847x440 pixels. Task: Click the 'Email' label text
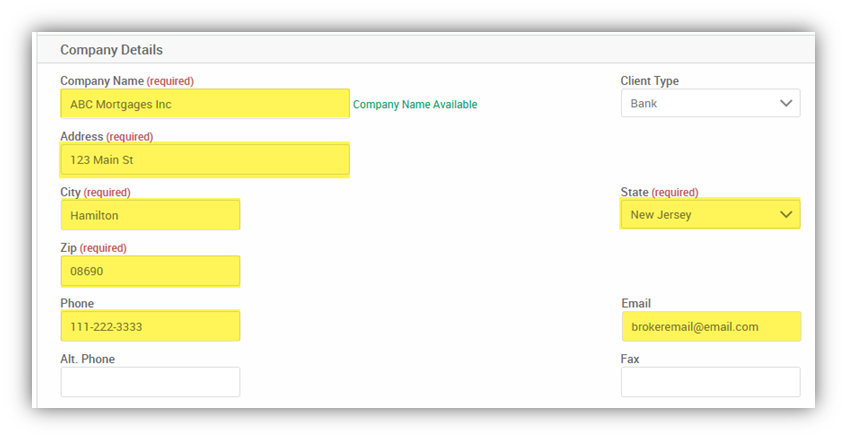point(636,303)
